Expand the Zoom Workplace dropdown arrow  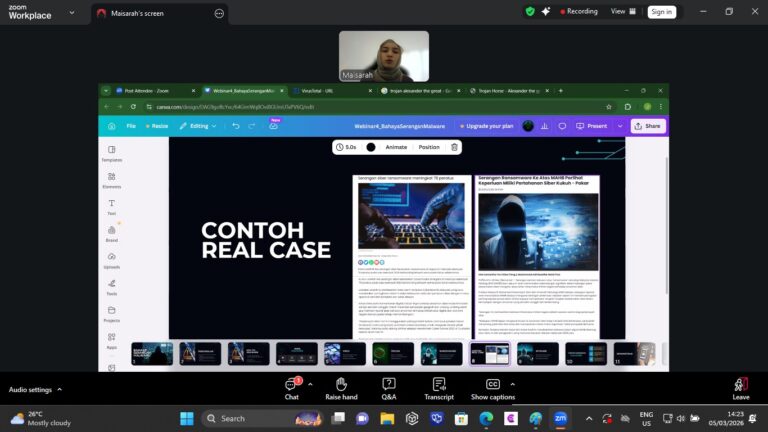(x=69, y=13)
